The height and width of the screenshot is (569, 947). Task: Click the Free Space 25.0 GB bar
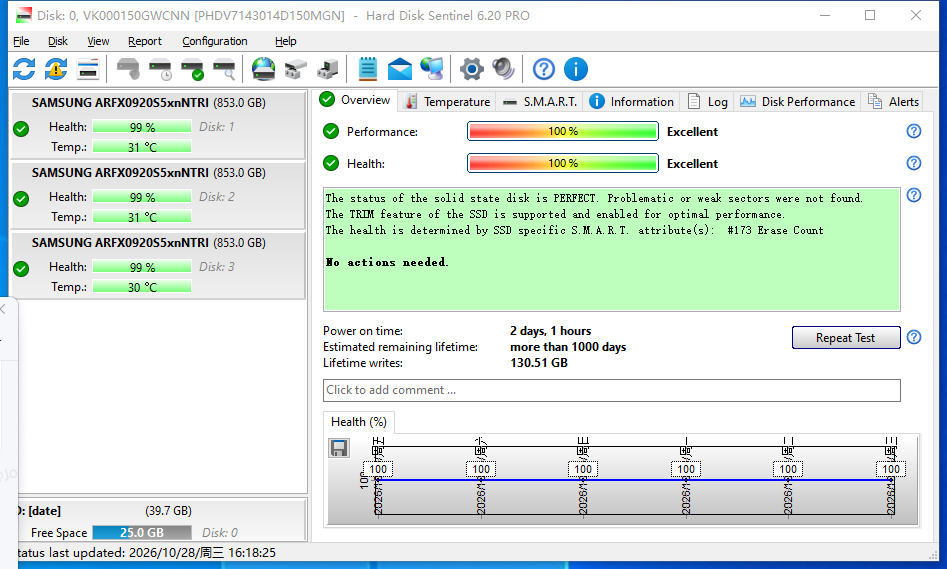pyautogui.click(x=142, y=533)
